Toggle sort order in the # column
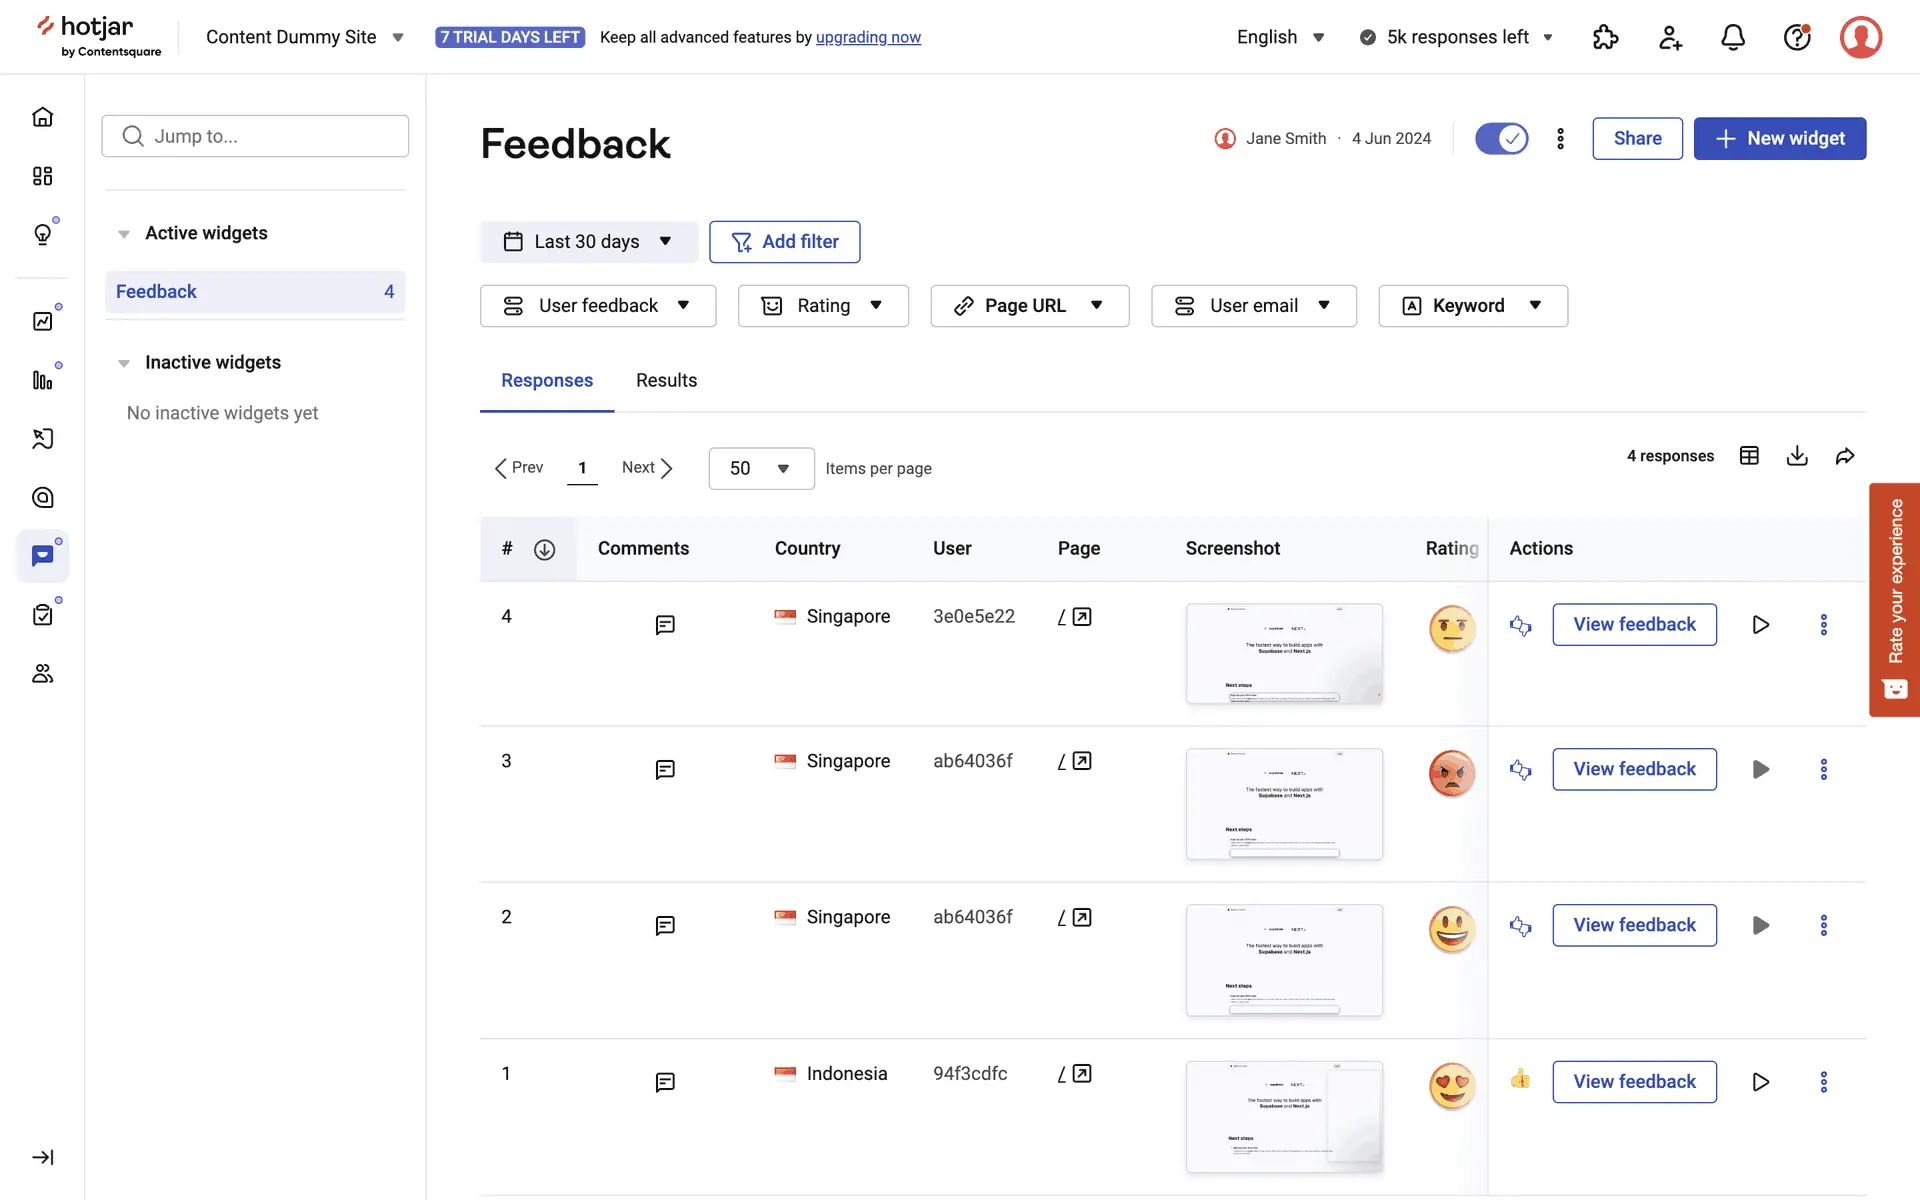 [544, 549]
